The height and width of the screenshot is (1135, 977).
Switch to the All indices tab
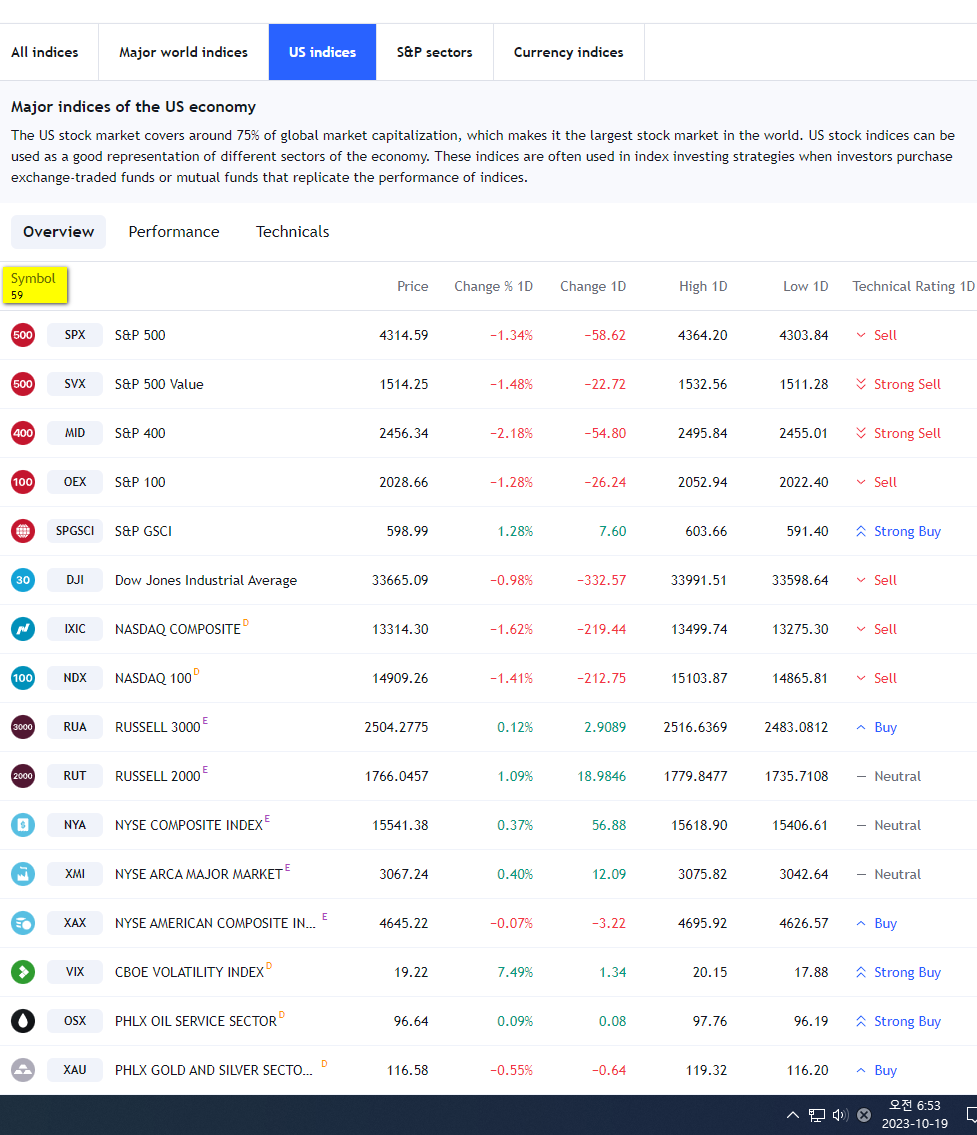(45, 52)
